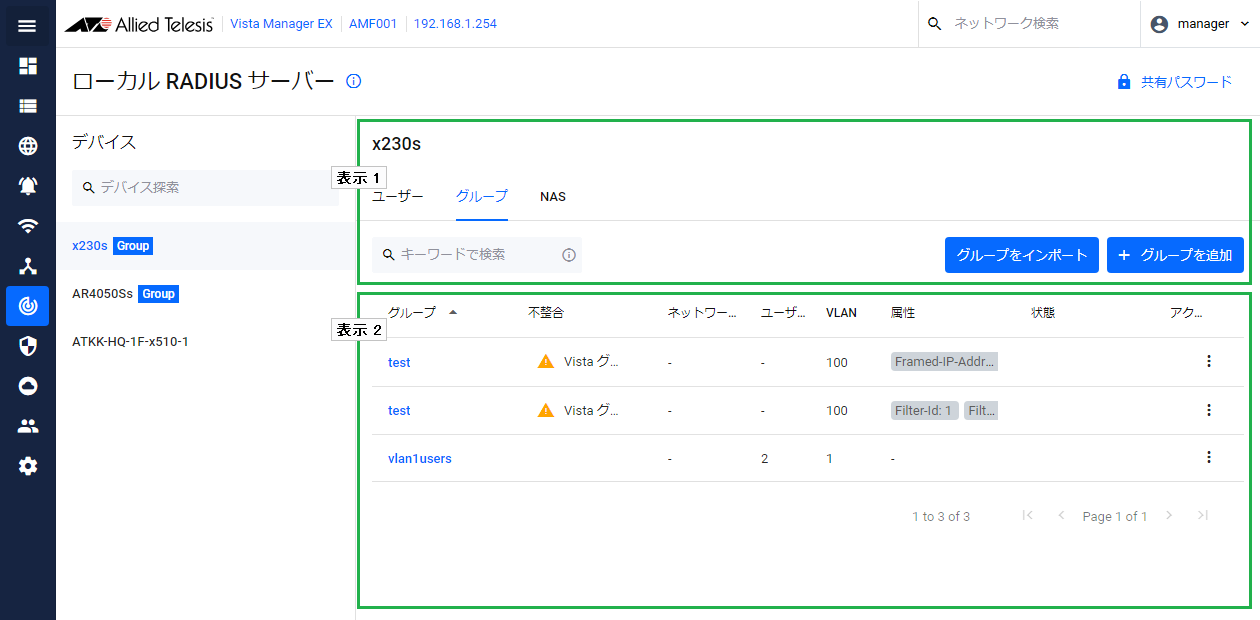Open the user management people icon
Screen dimensions: 1260x620
click(x=27, y=426)
